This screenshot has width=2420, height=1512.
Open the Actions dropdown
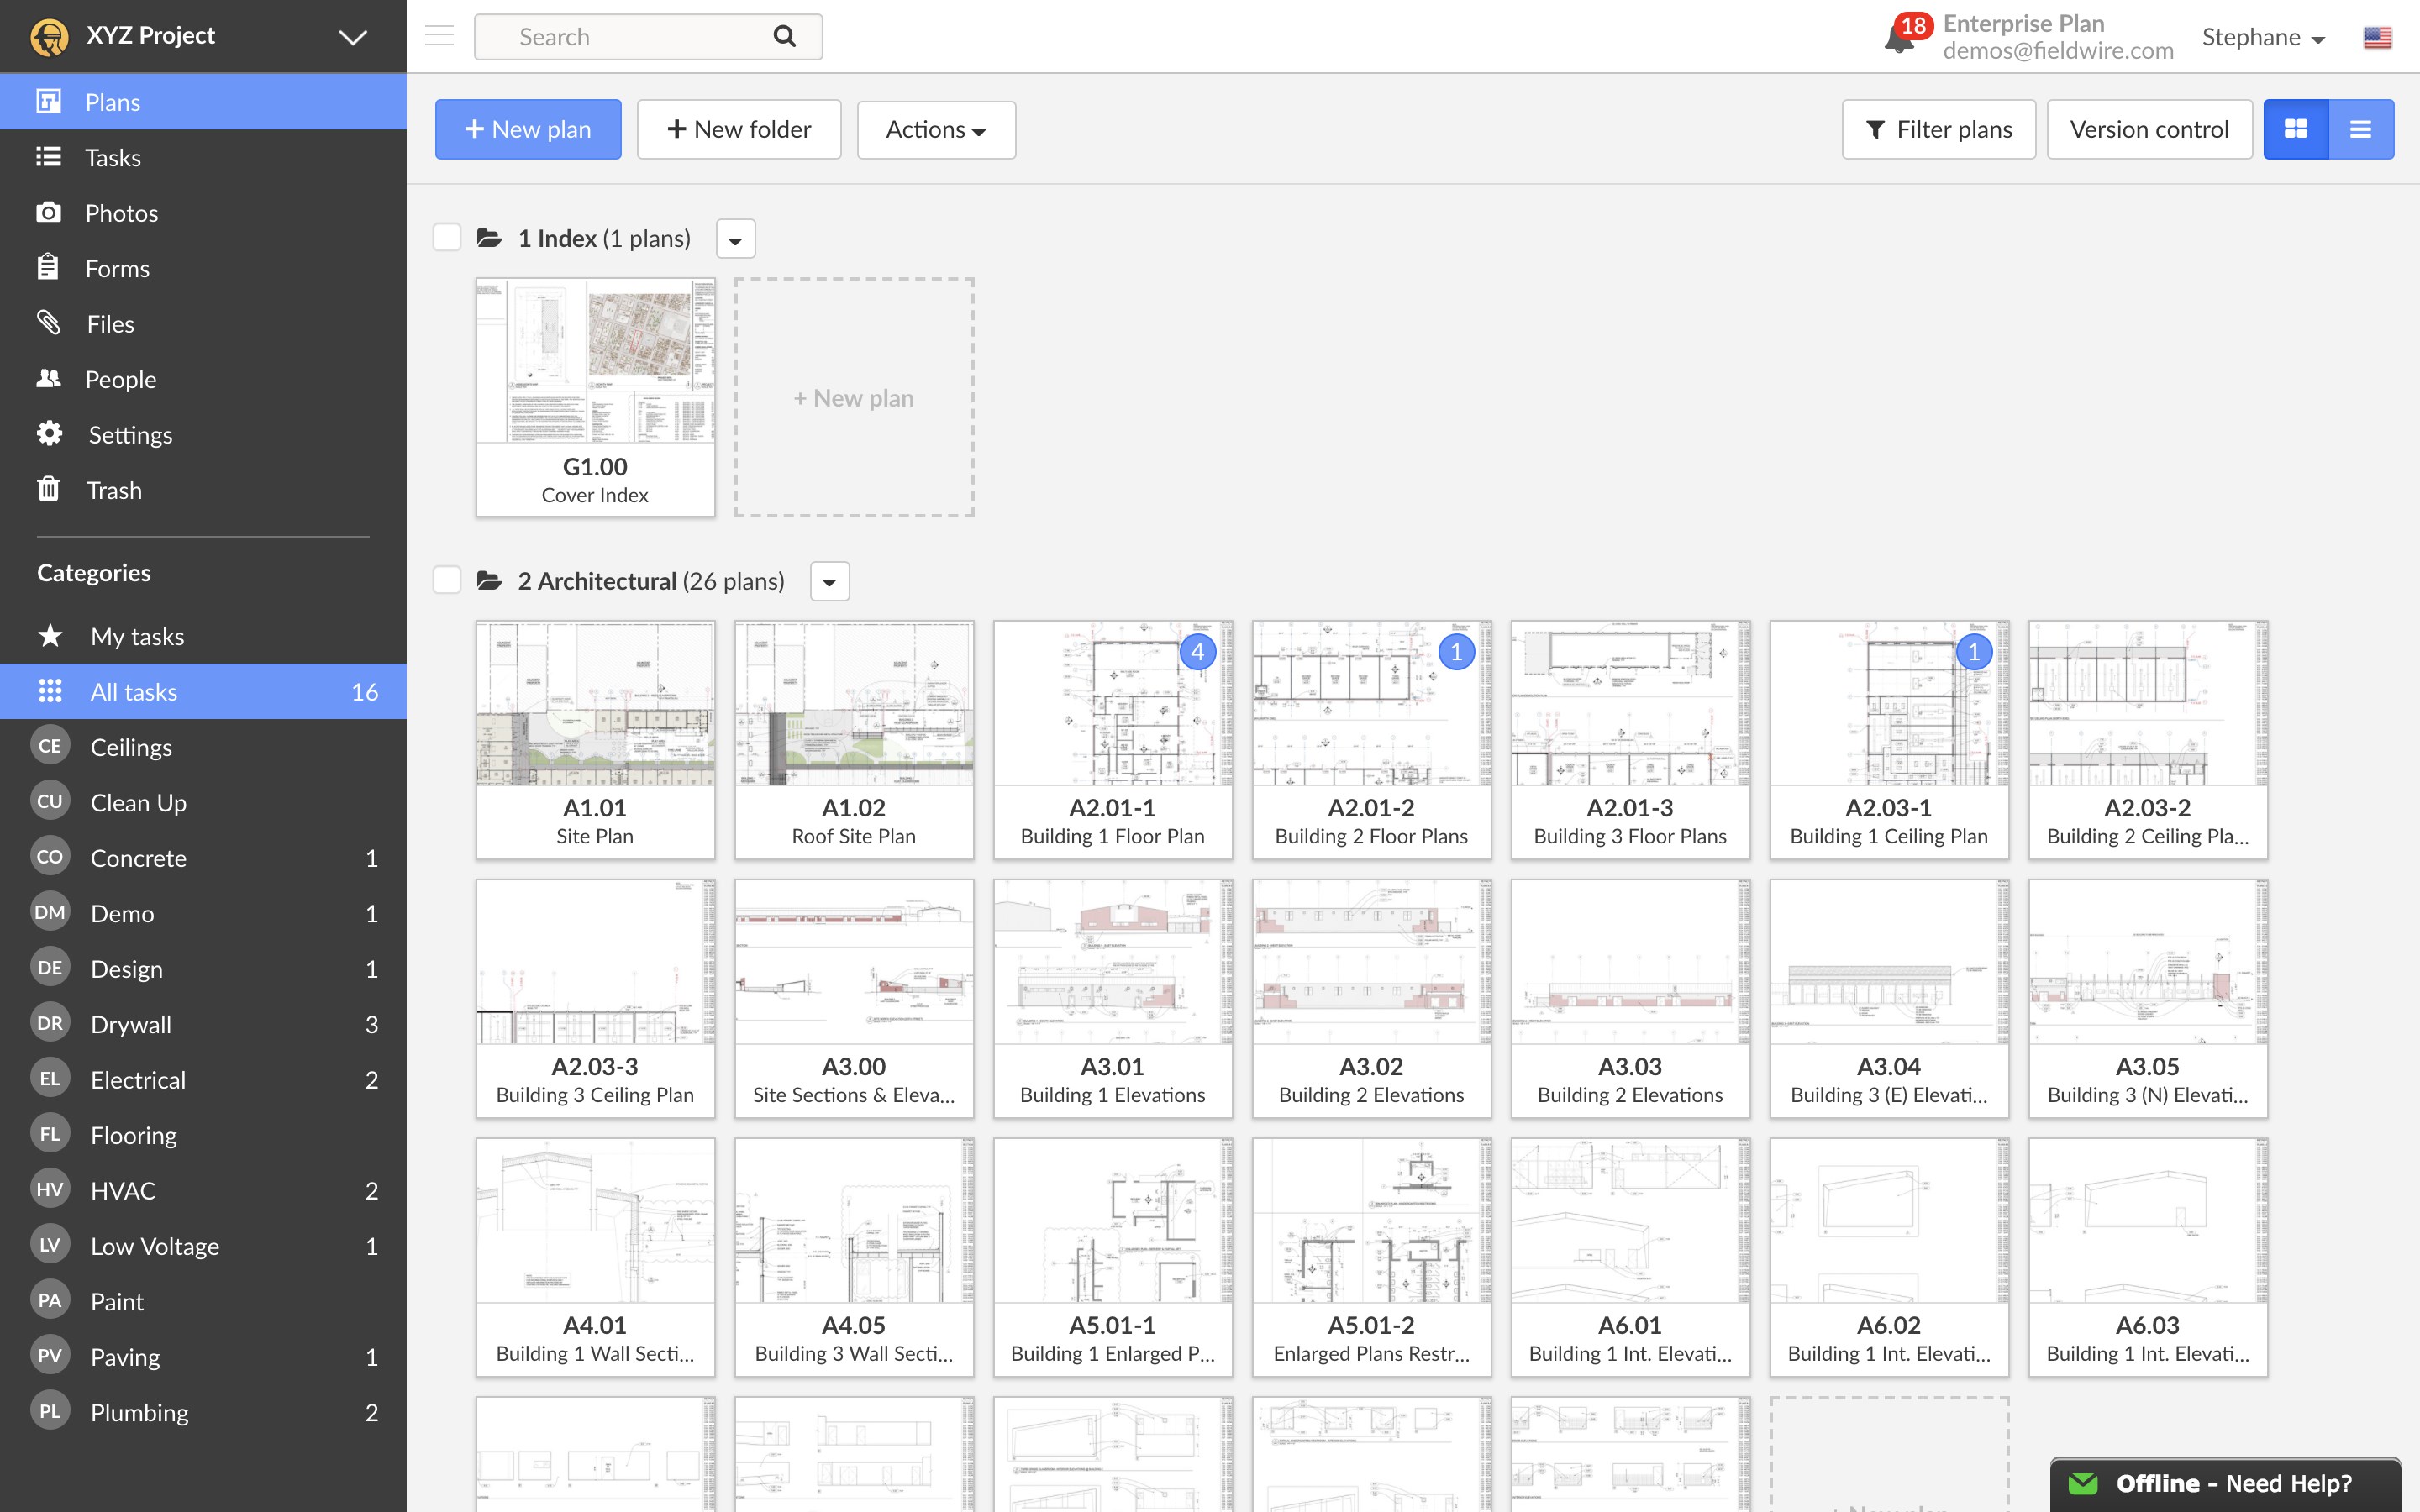tap(934, 129)
